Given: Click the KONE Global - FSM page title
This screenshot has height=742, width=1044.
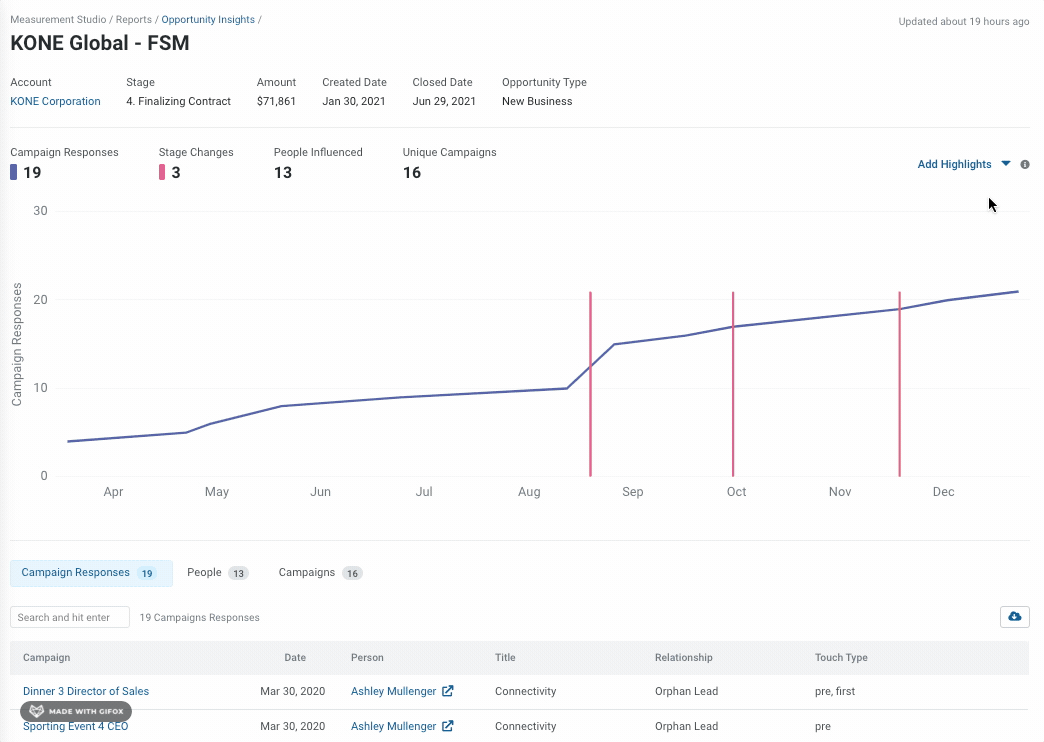Looking at the screenshot, I should pos(100,43).
